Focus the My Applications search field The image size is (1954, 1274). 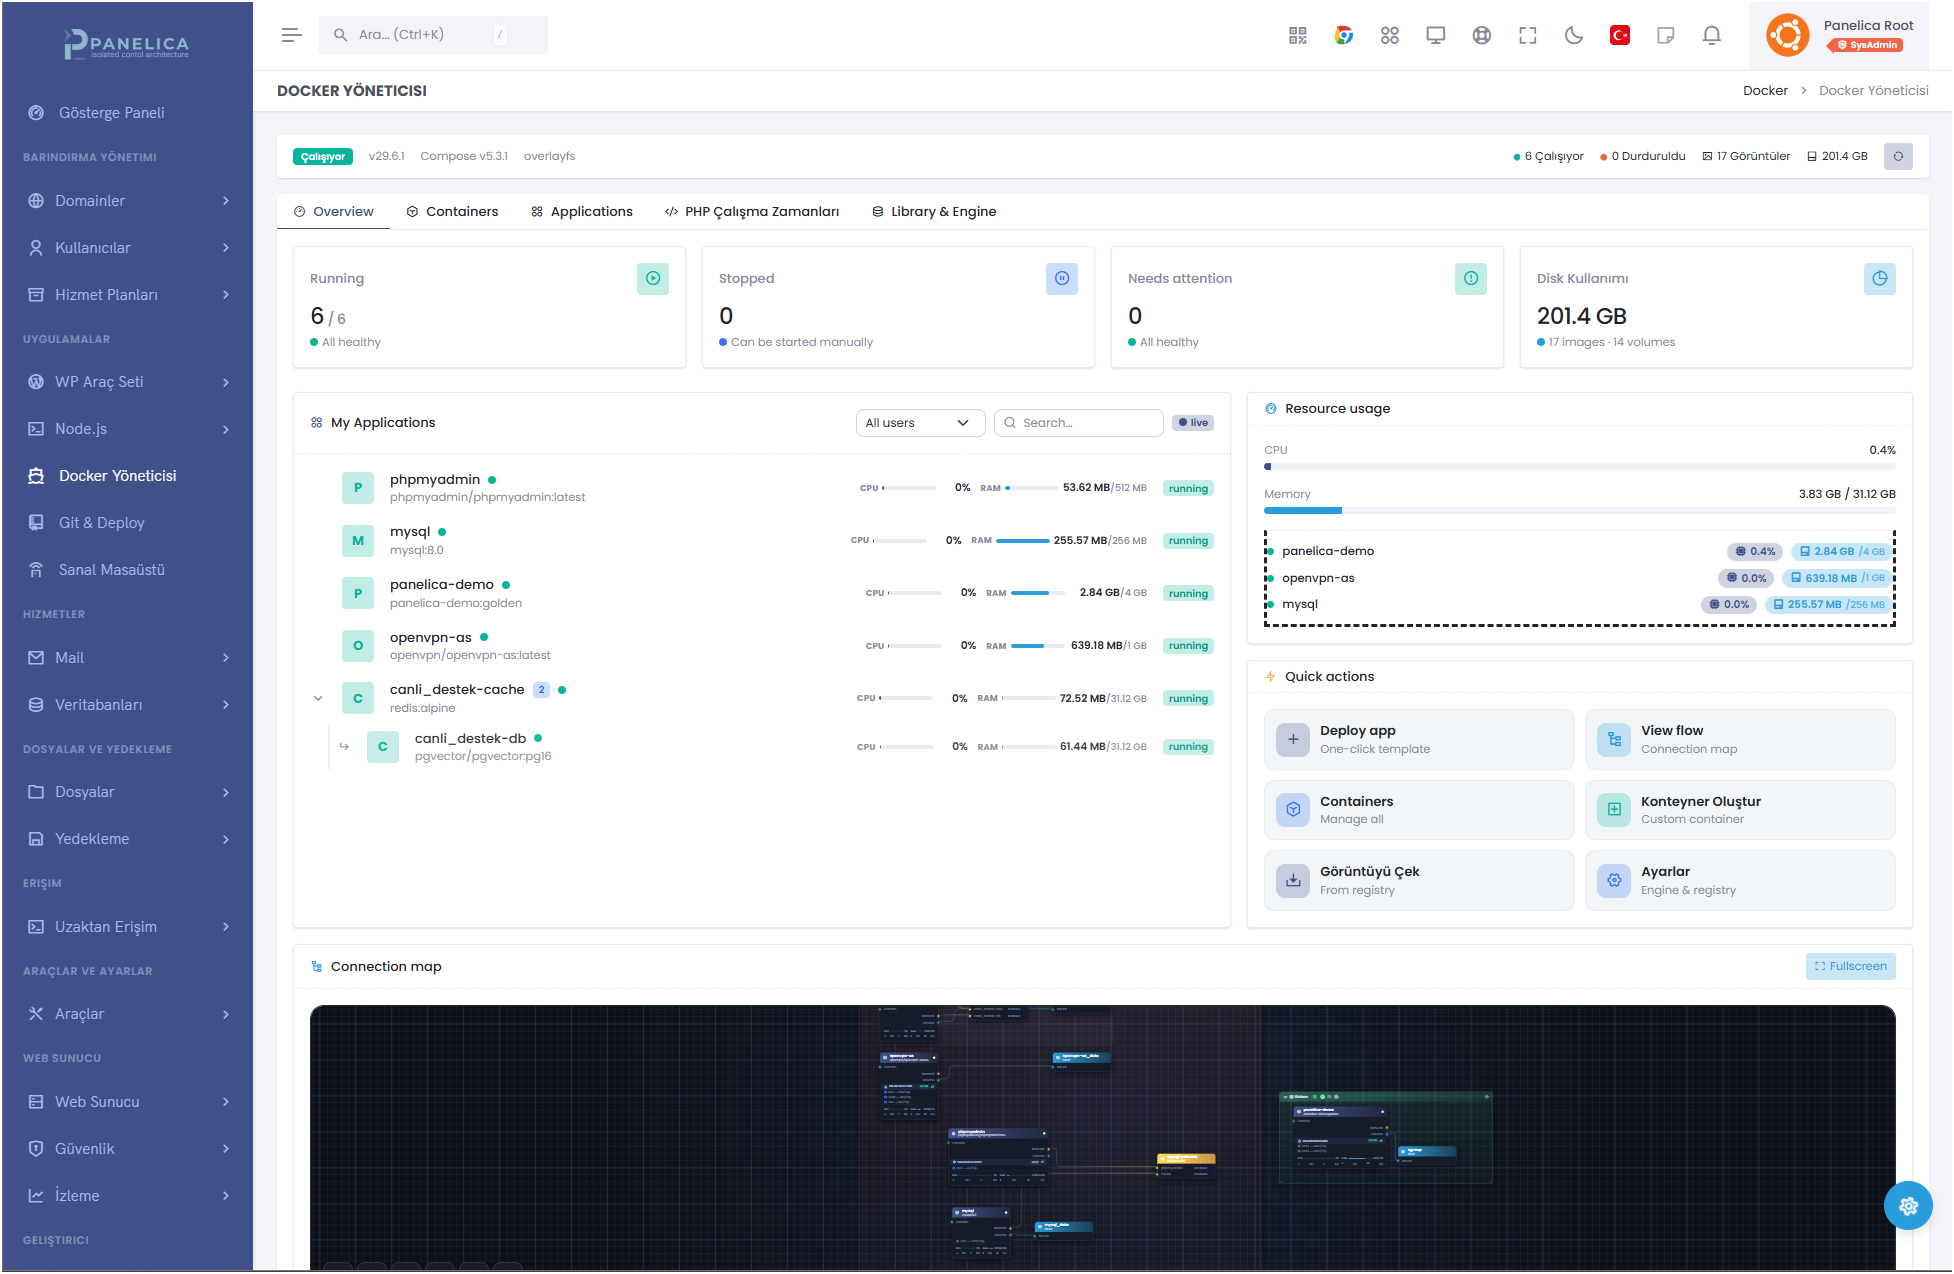click(1078, 423)
